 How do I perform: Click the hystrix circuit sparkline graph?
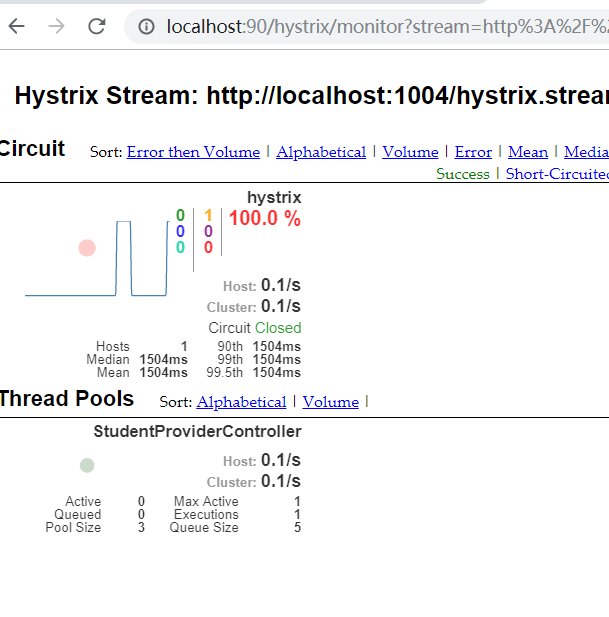97,258
